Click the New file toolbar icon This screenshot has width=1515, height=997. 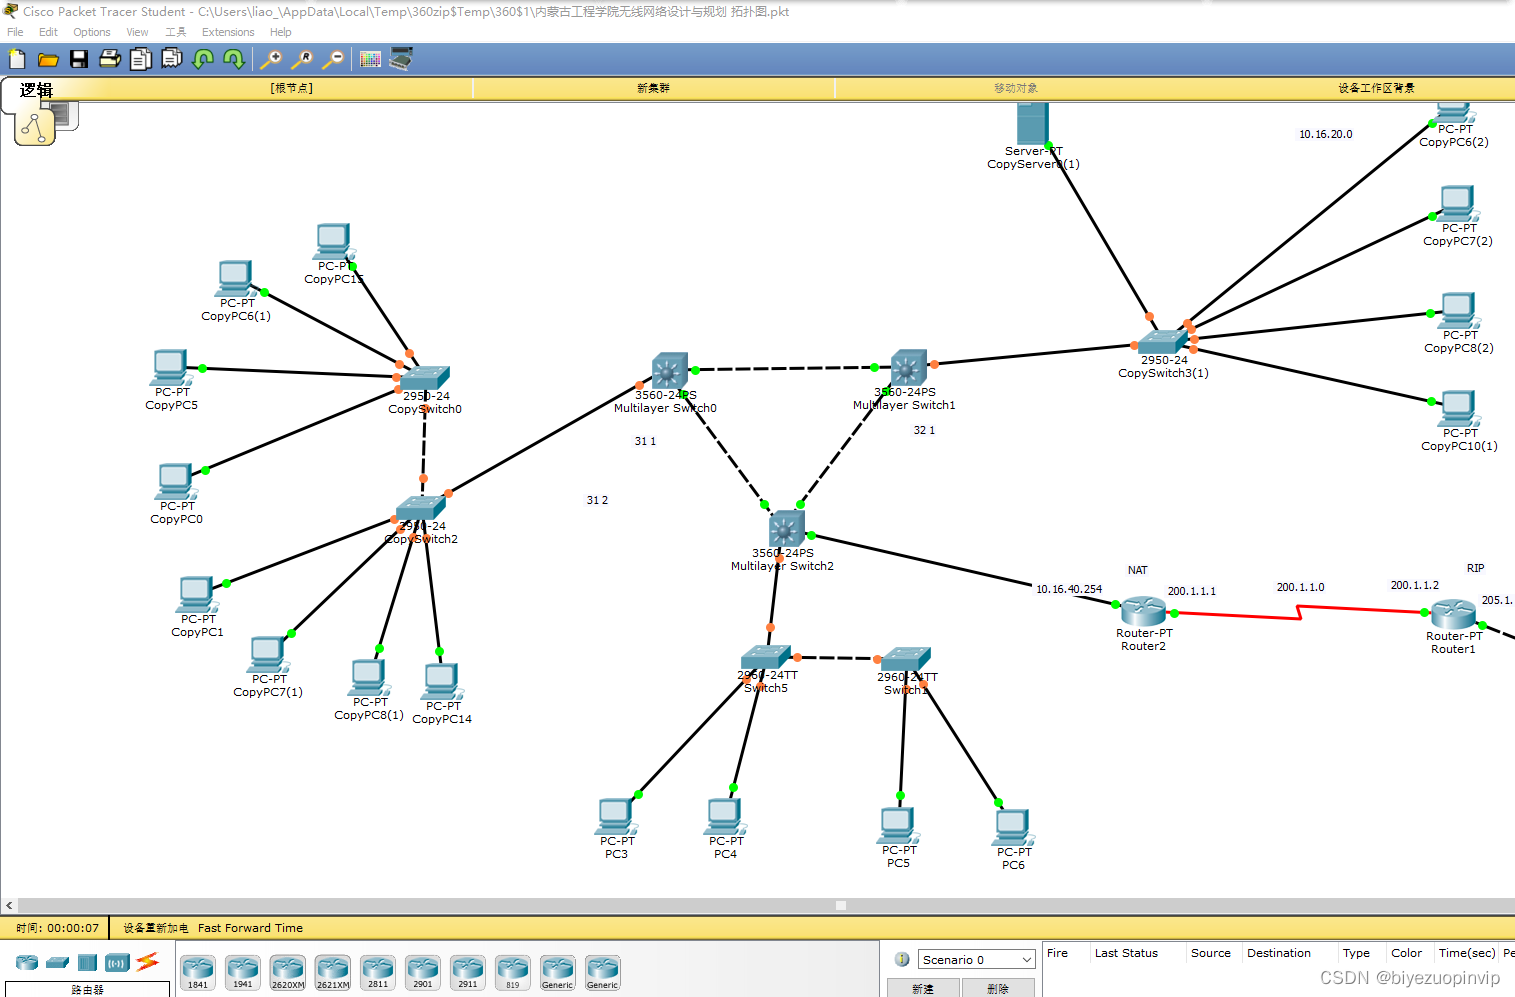pyautogui.click(x=17, y=59)
